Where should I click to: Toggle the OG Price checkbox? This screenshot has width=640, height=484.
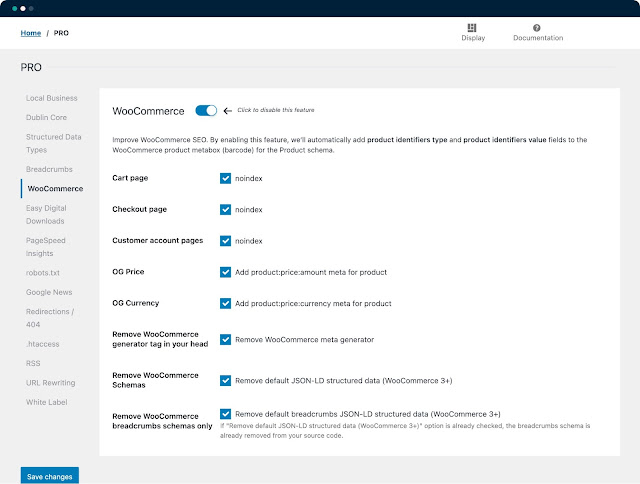coord(225,272)
